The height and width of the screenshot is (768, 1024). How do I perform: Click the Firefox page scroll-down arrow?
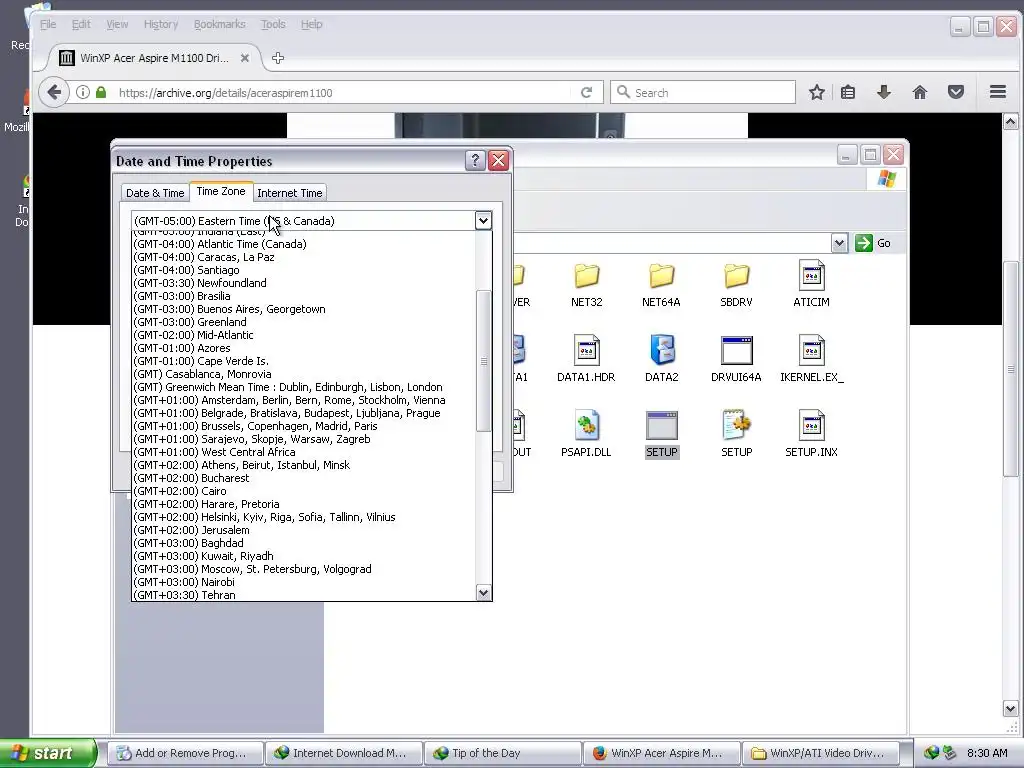pos(1010,709)
